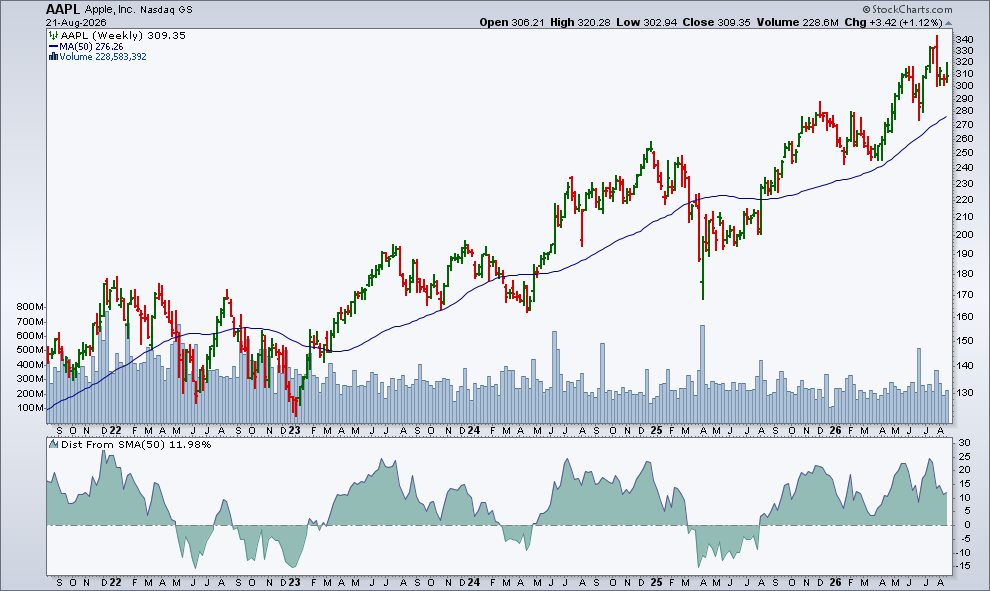The width and height of the screenshot is (990, 591).
Task: Click the 'High 320.28' value
Action: (x=580, y=22)
